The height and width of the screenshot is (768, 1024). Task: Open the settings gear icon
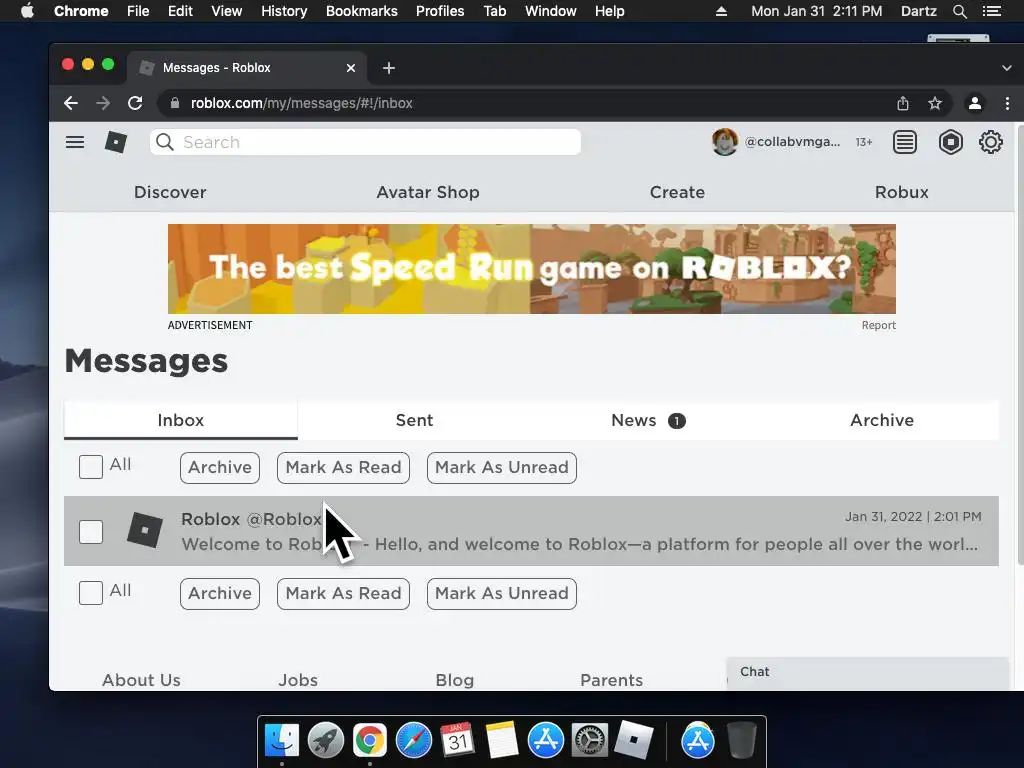(991, 142)
